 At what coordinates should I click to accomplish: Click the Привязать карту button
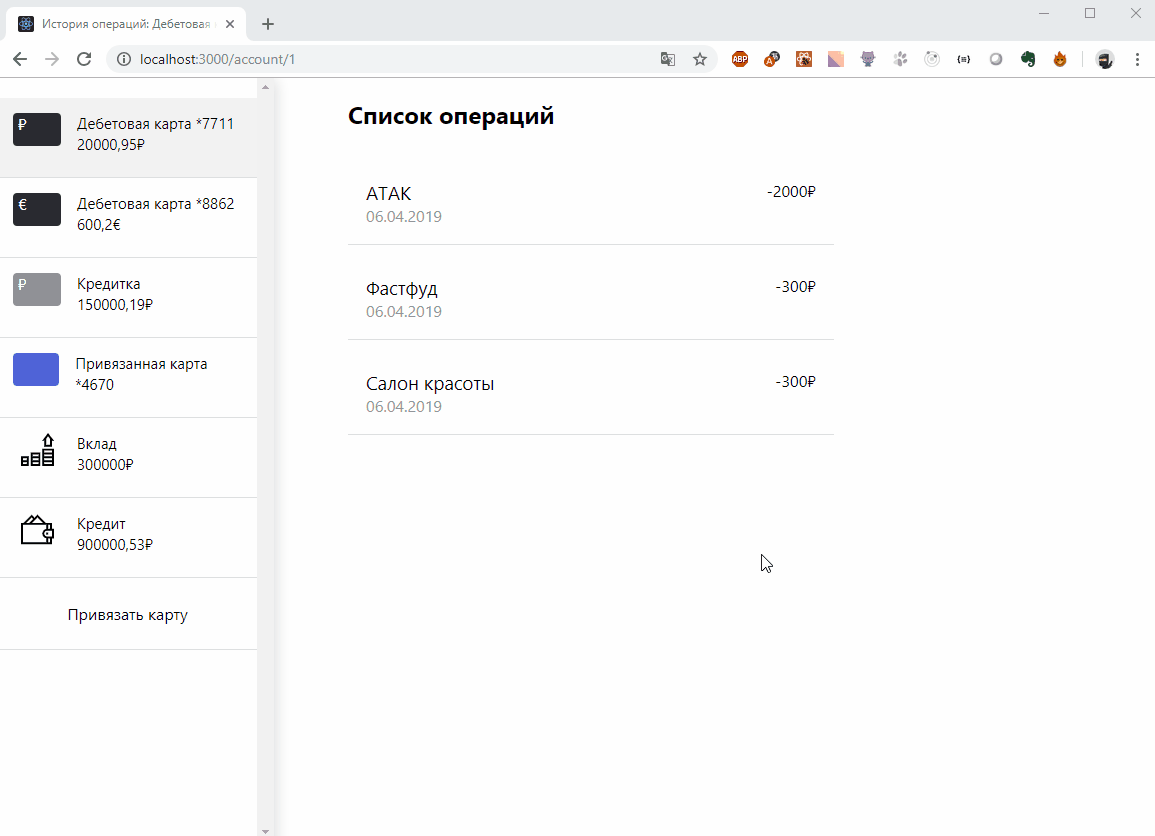click(x=128, y=614)
